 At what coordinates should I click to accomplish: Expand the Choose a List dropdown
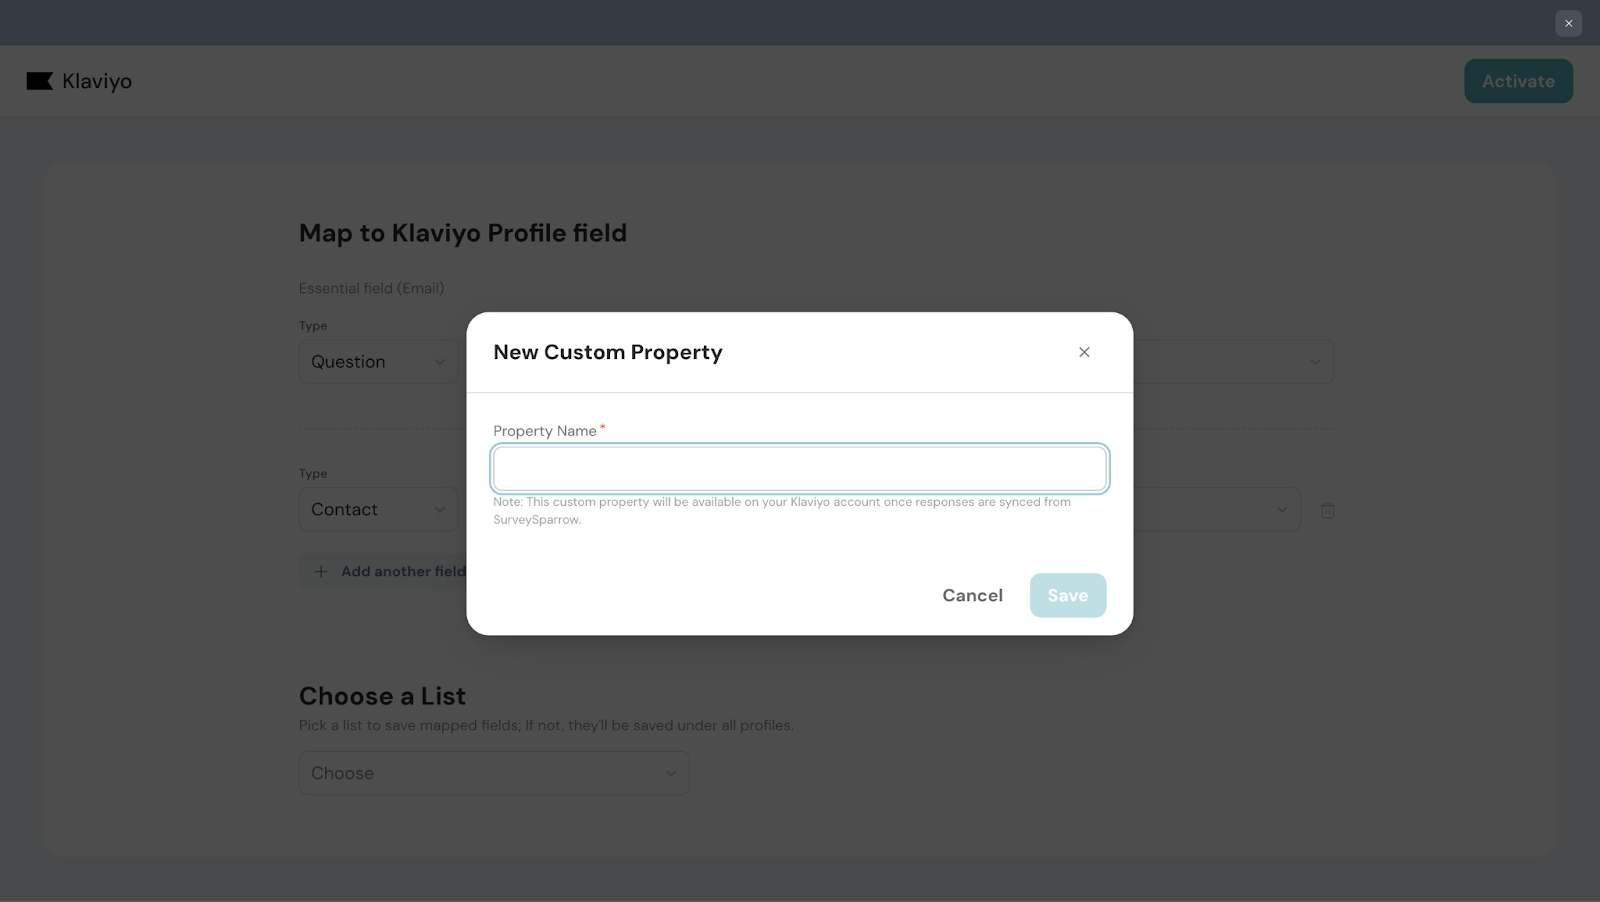[493, 773]
